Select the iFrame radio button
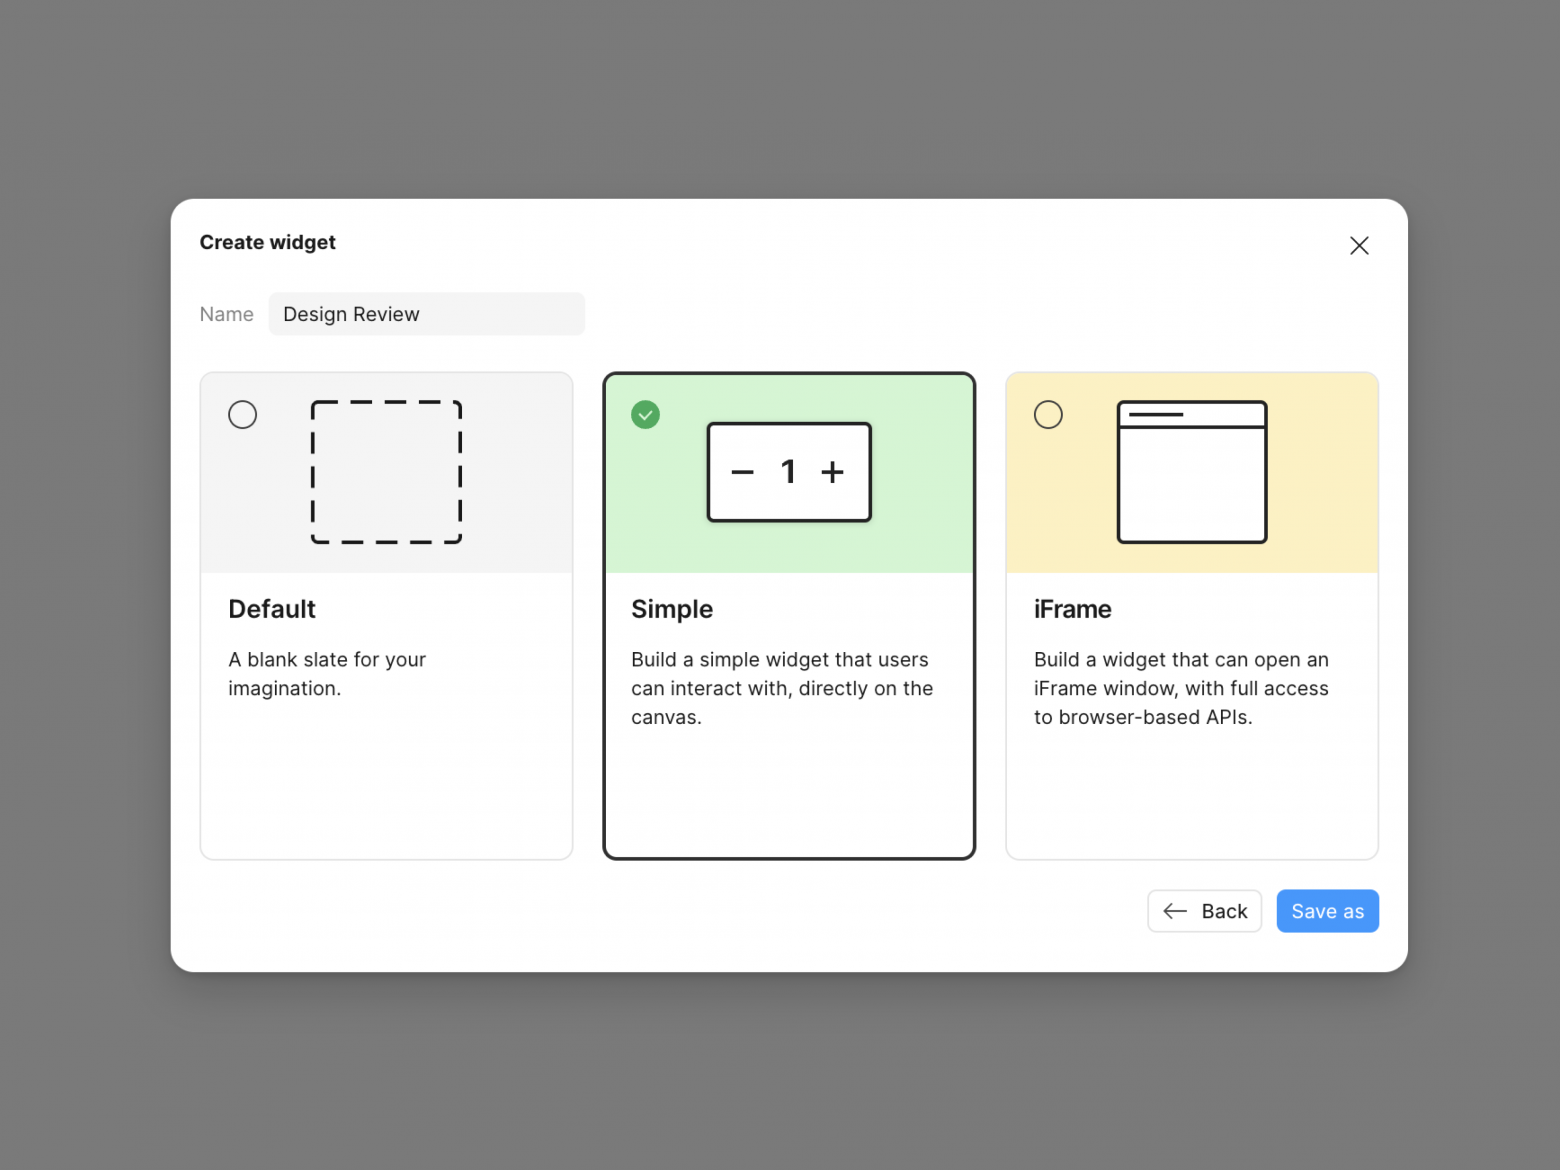 (1048, 414)
